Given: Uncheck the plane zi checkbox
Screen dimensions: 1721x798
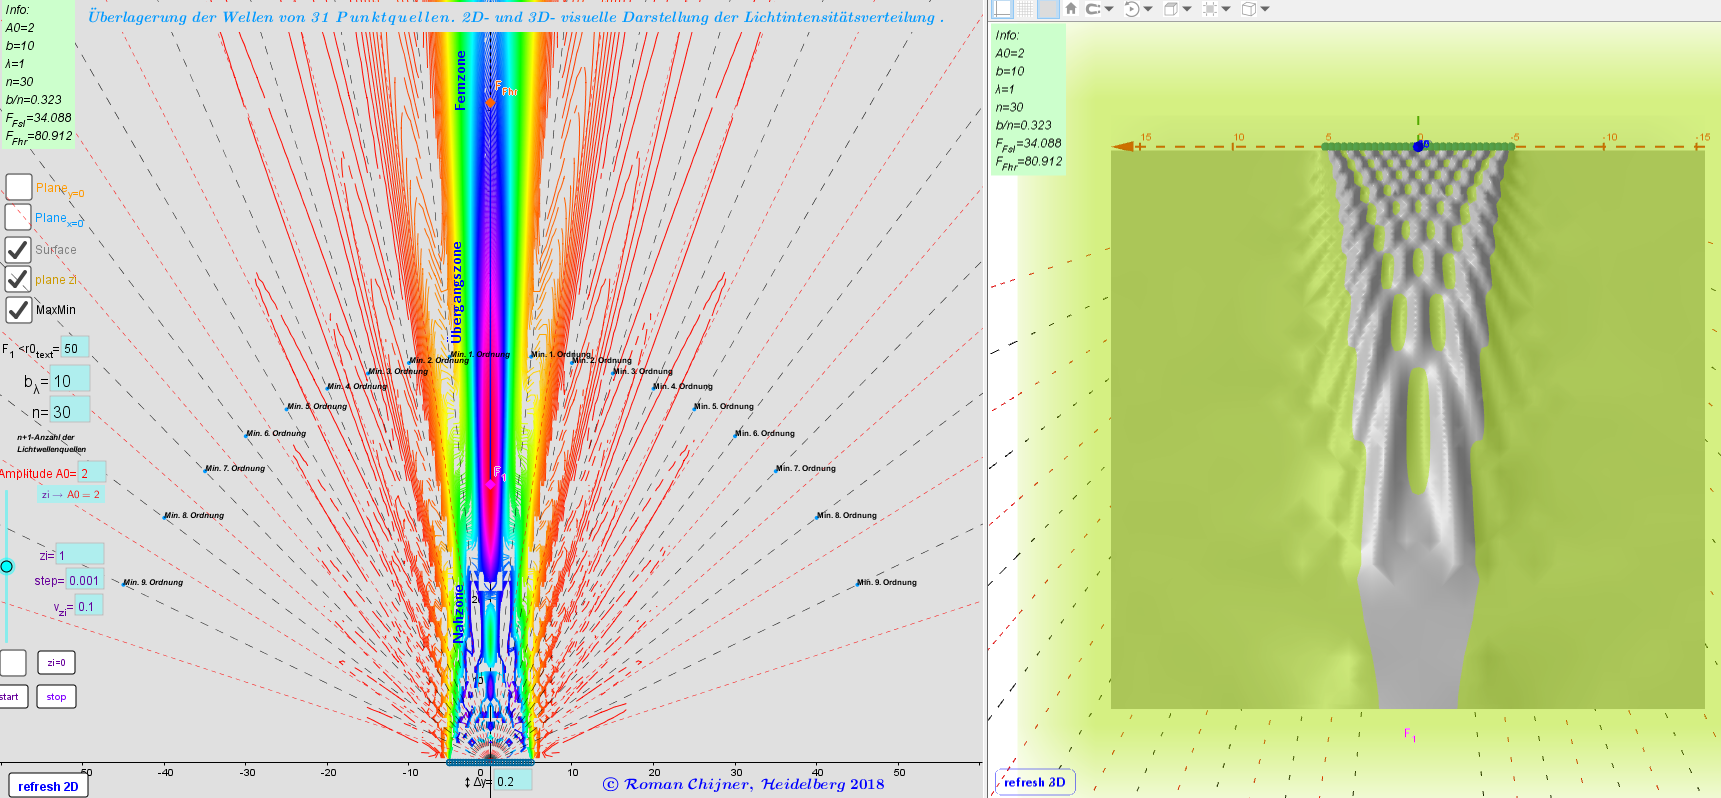Looking at the screenshot, I should point(18,279).
